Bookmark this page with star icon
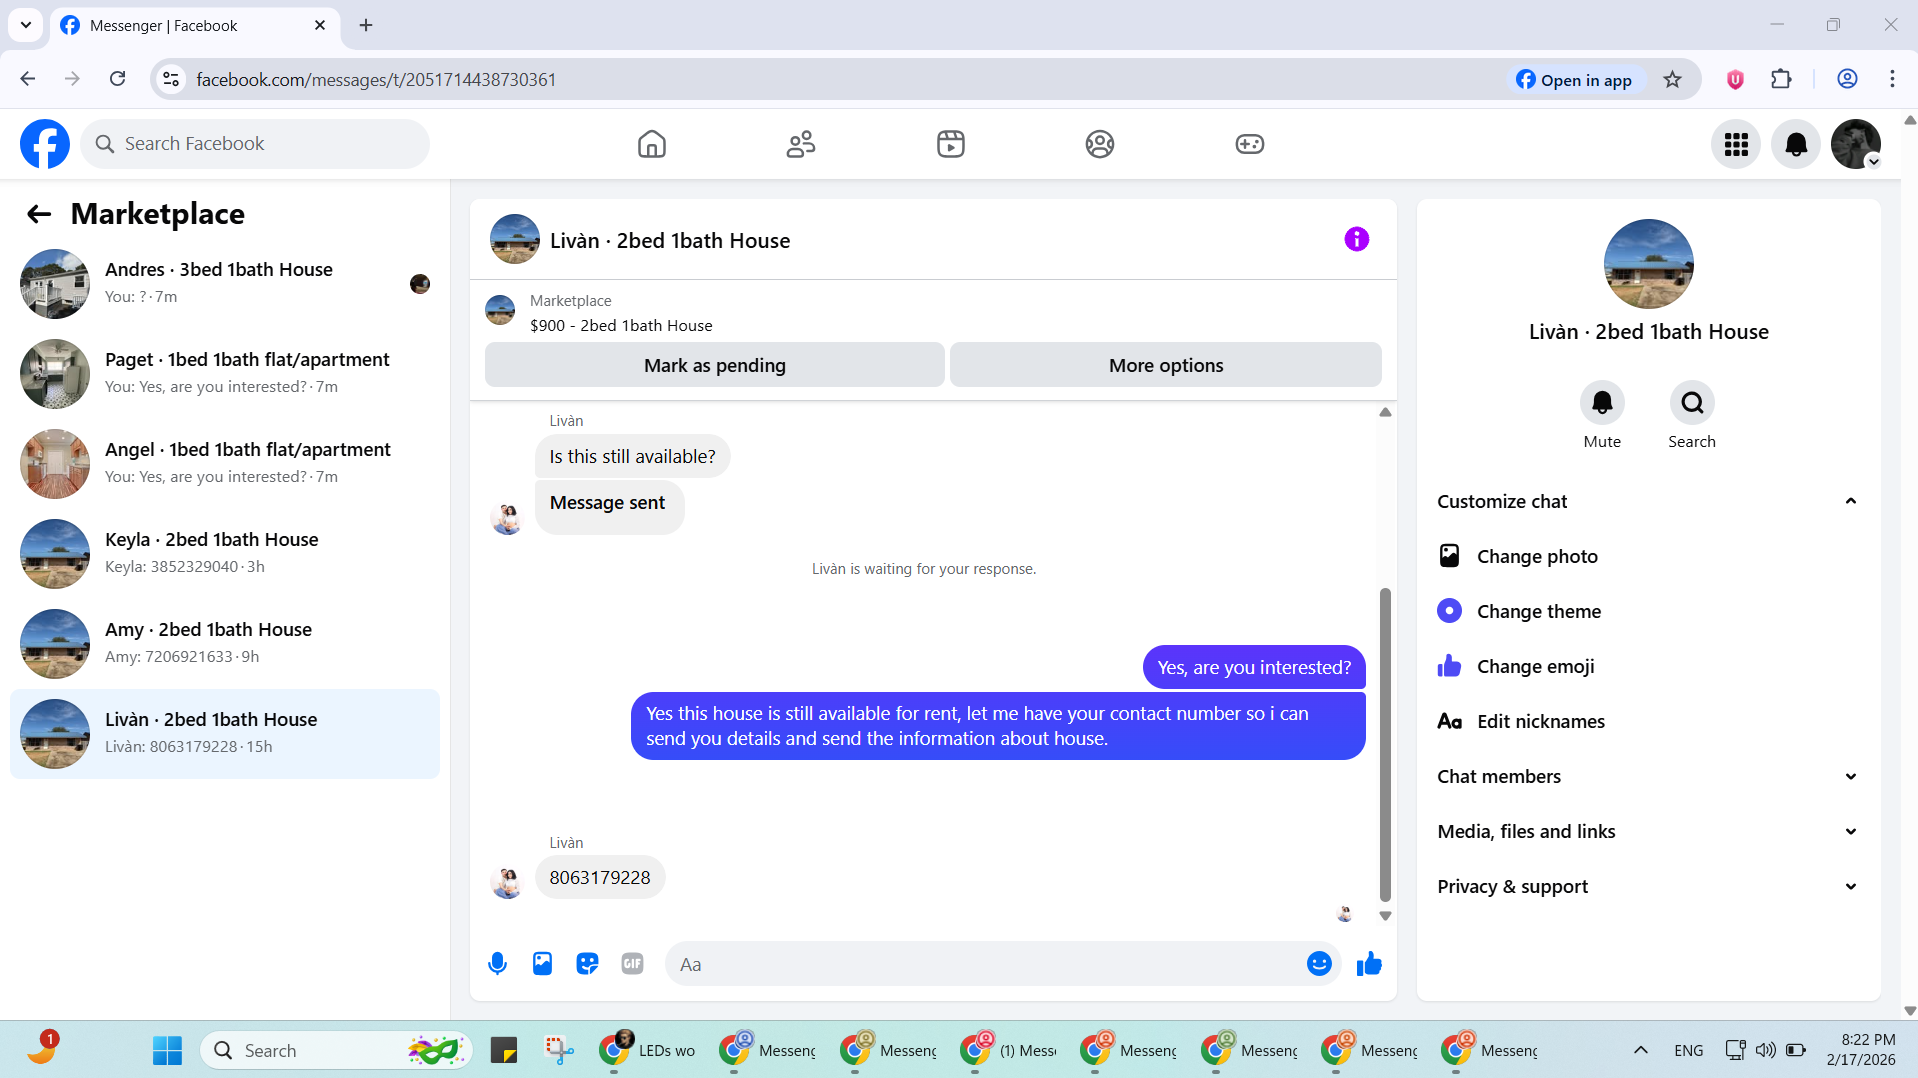 1672,79
